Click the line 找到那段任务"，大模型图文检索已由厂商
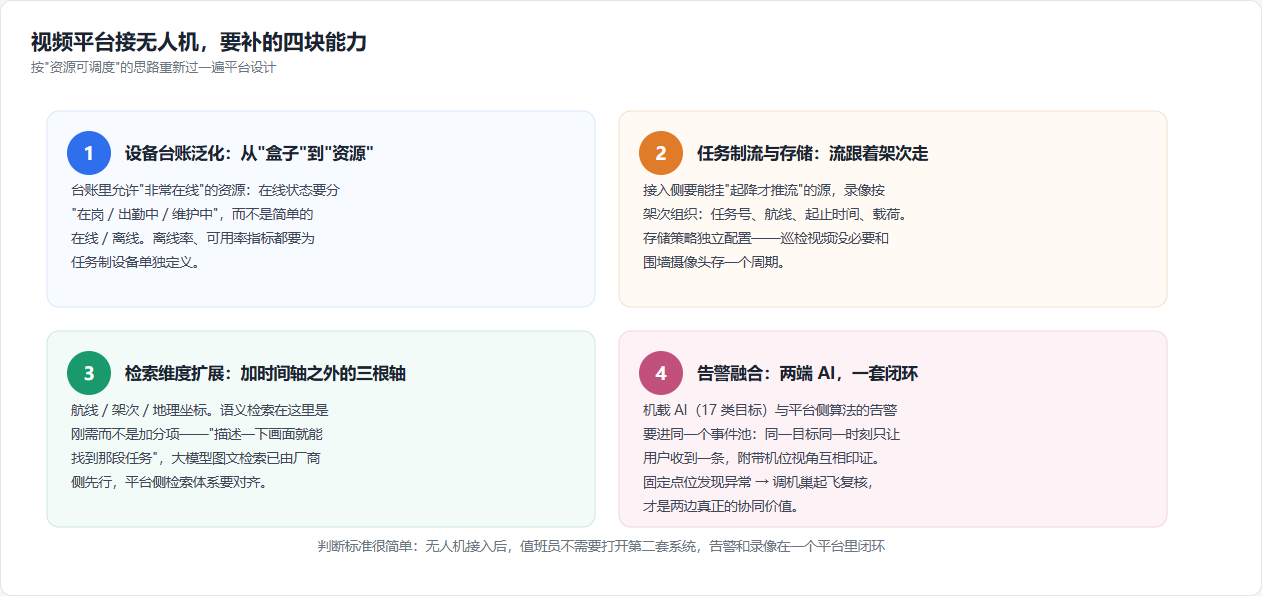Screen dimensions: 1262x596 tap(196, 458)
